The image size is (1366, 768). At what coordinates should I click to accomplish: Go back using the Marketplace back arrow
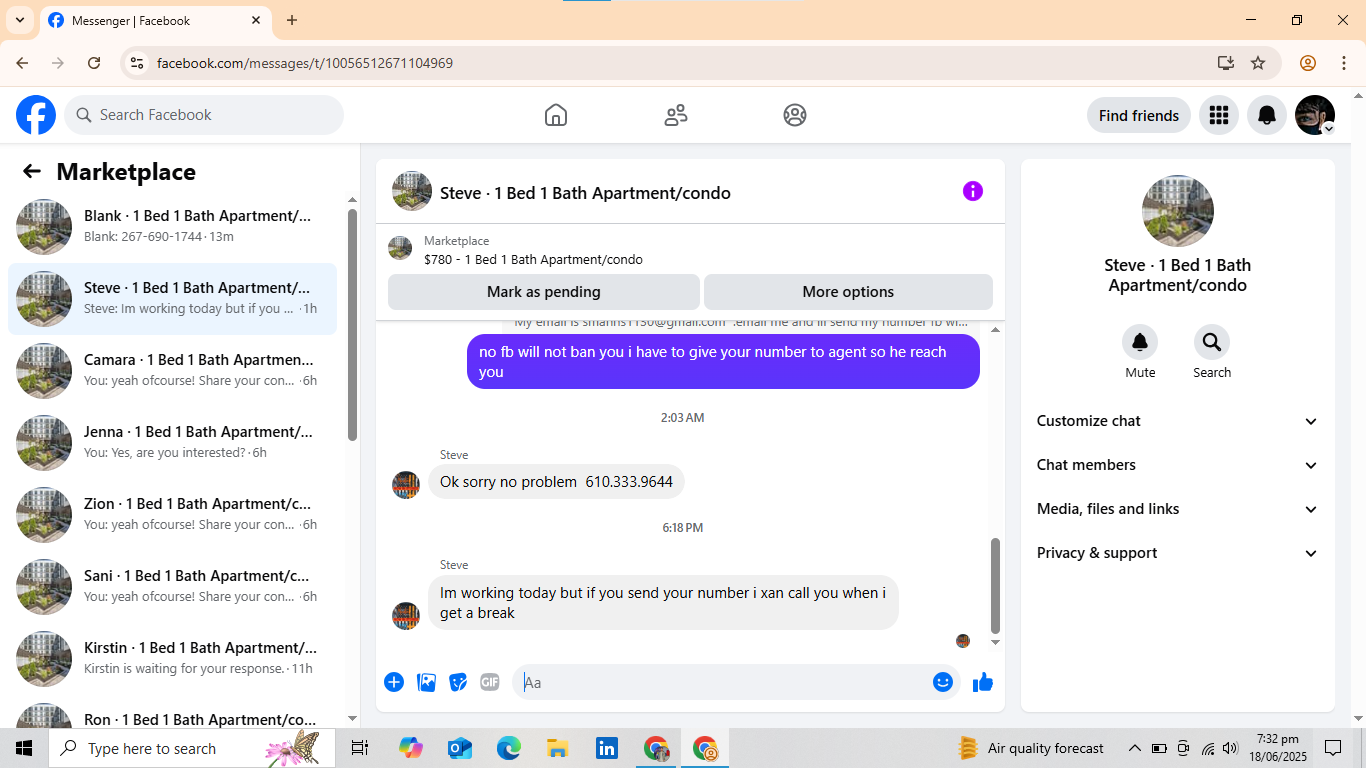32,171
